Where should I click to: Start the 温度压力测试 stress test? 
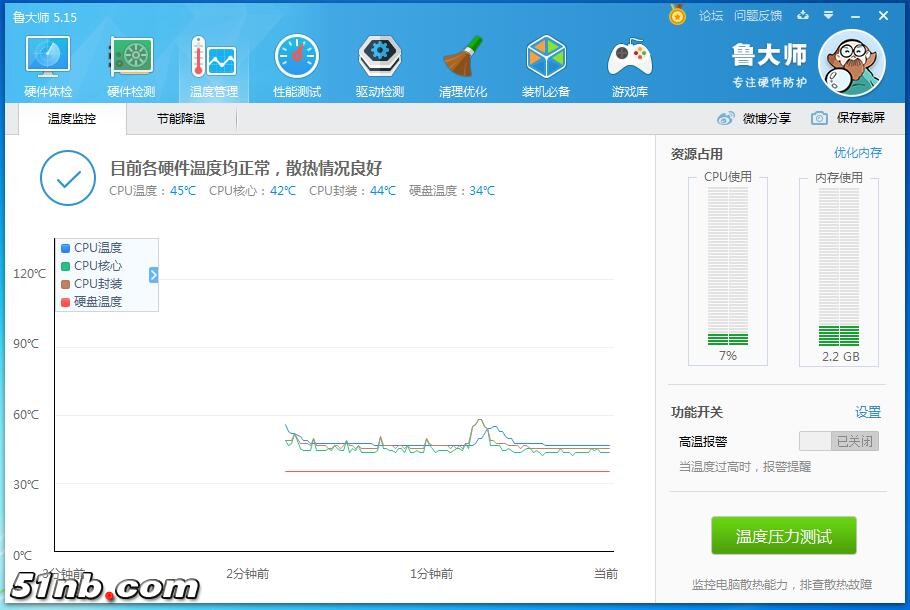coord(783,537)
